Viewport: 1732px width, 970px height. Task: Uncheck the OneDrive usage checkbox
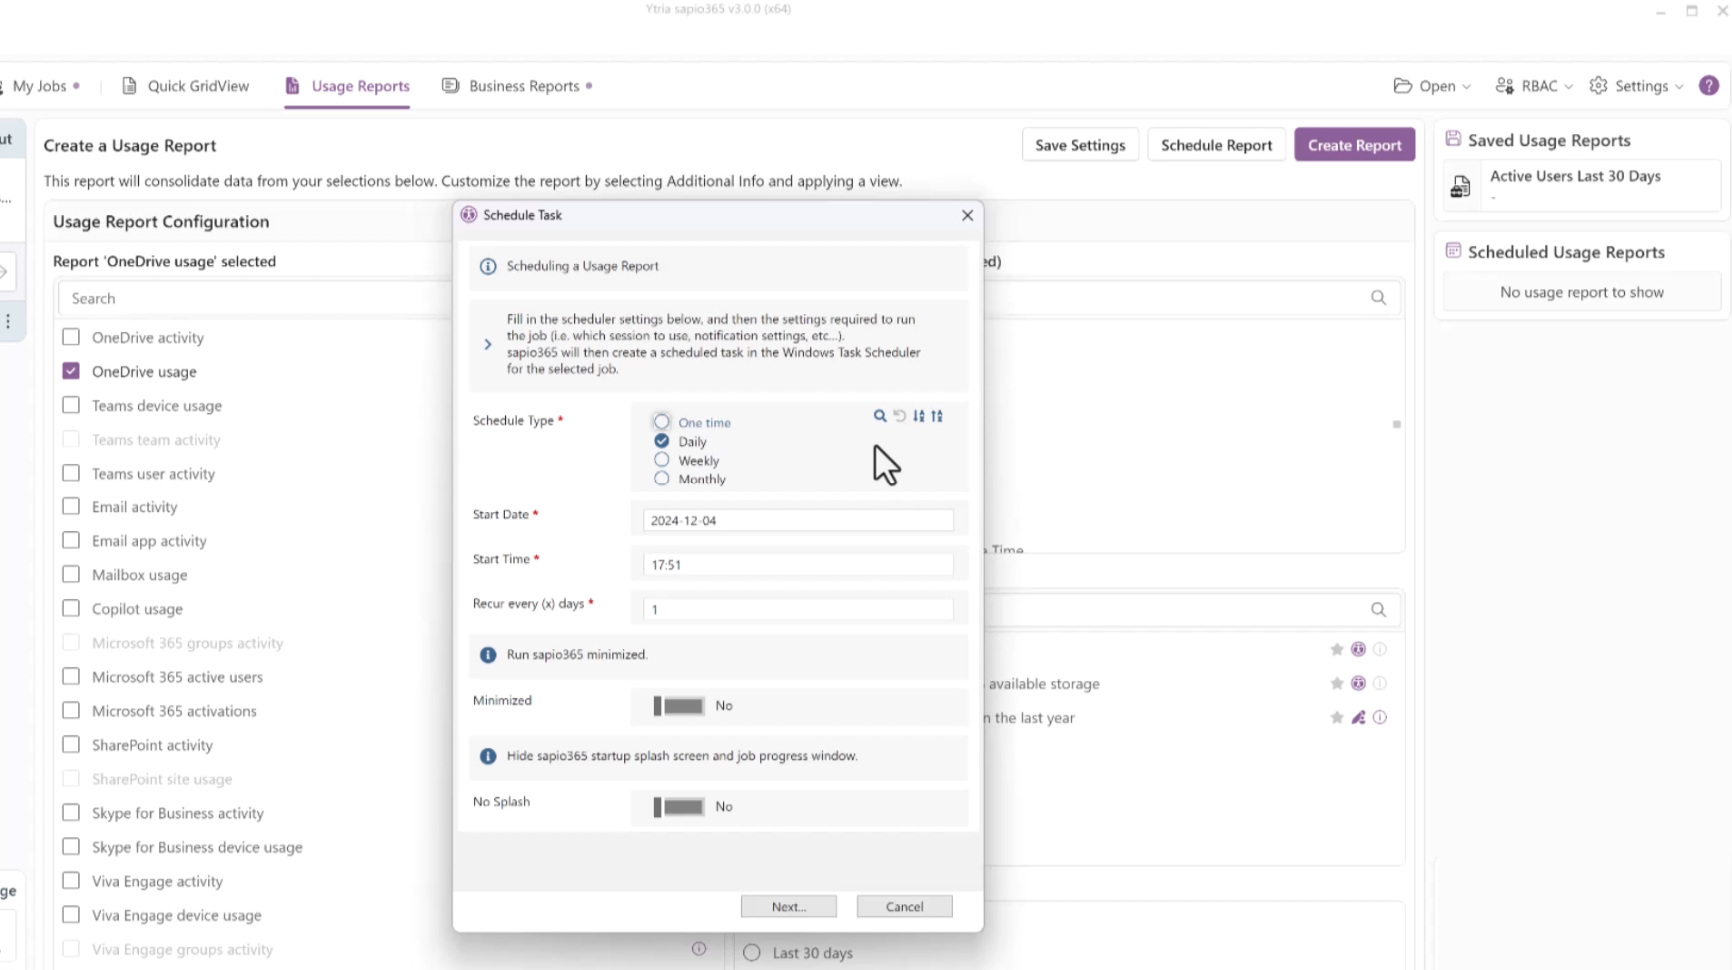[71, 371]
